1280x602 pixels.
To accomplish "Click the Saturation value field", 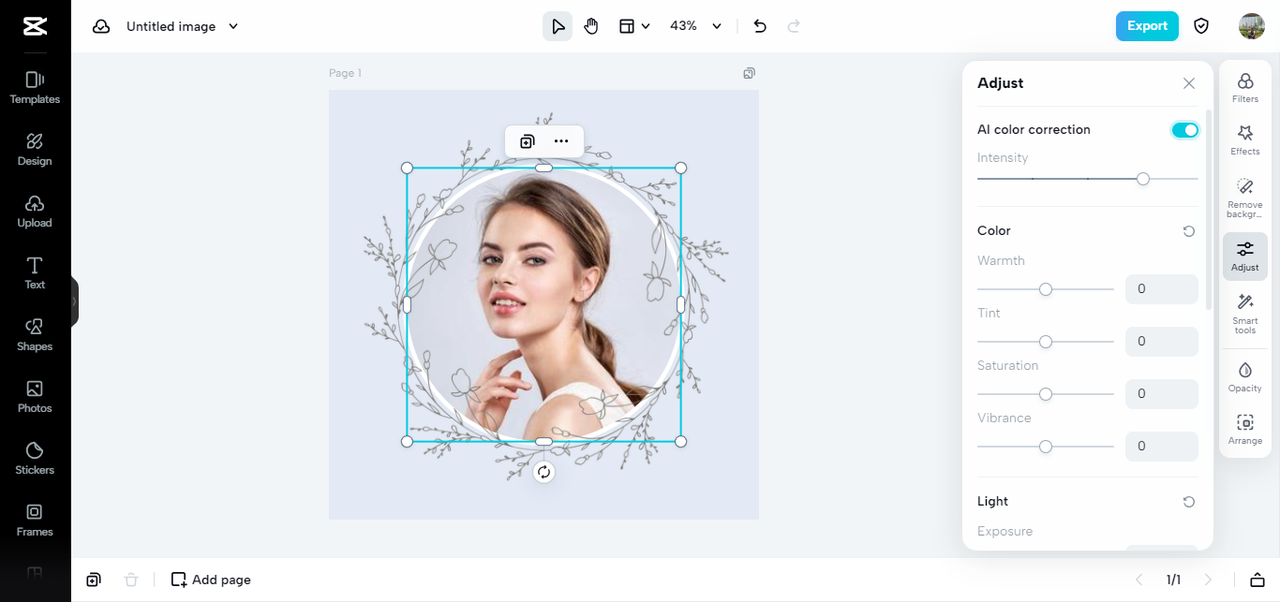I will (x=1162, y=394).
